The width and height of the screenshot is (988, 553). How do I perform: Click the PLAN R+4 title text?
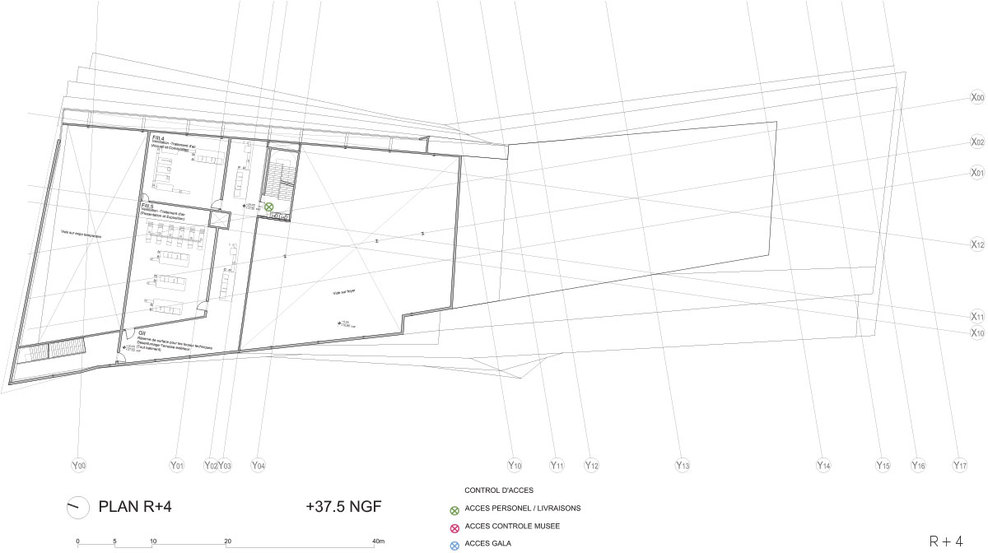tap(136, 507)
